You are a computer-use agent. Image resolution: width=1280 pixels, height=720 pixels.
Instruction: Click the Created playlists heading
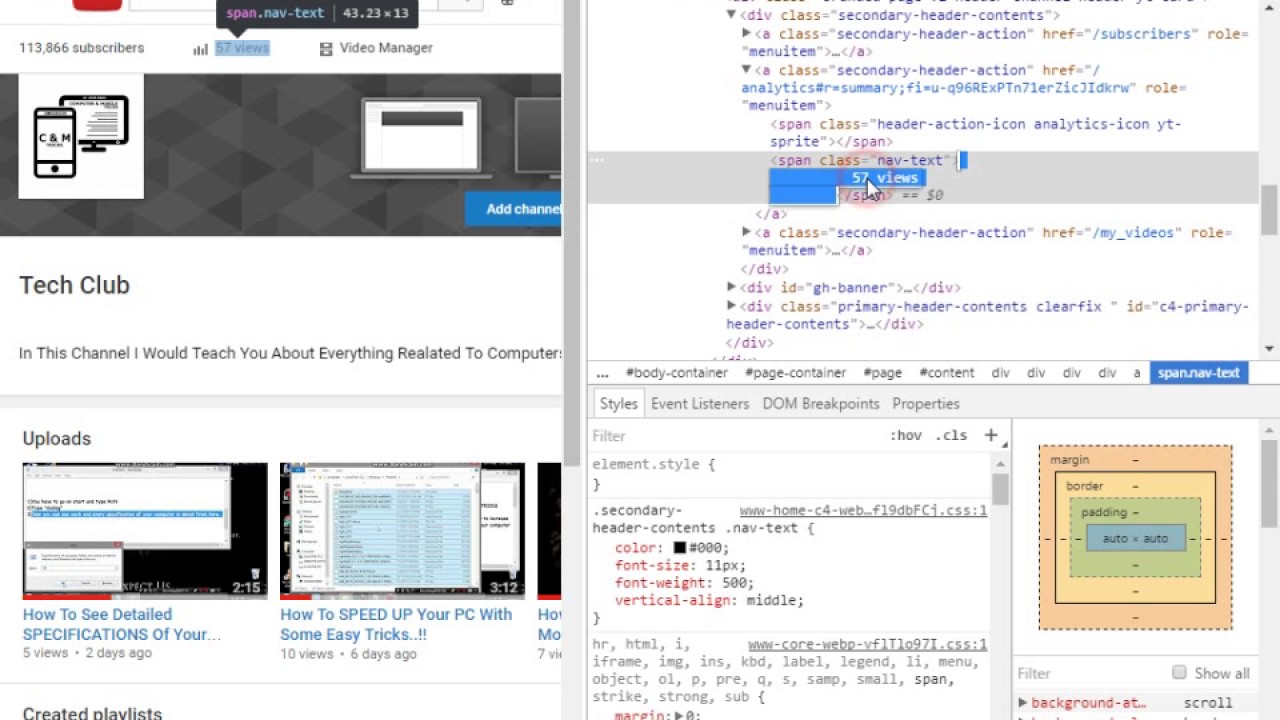(92, 714)
